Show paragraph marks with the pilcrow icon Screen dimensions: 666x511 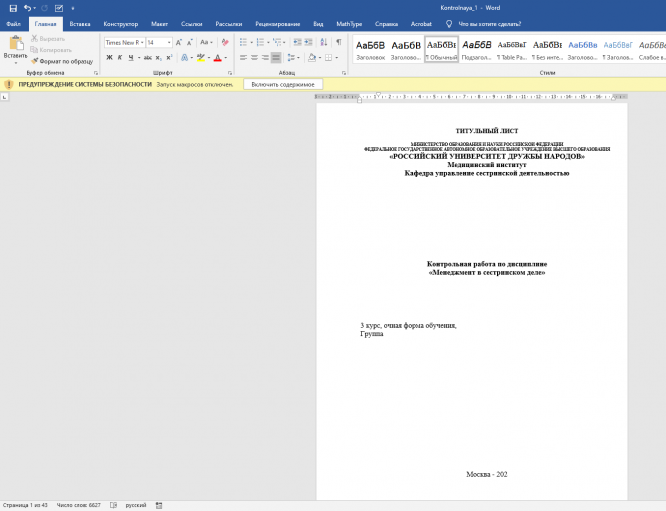(338, 42)
